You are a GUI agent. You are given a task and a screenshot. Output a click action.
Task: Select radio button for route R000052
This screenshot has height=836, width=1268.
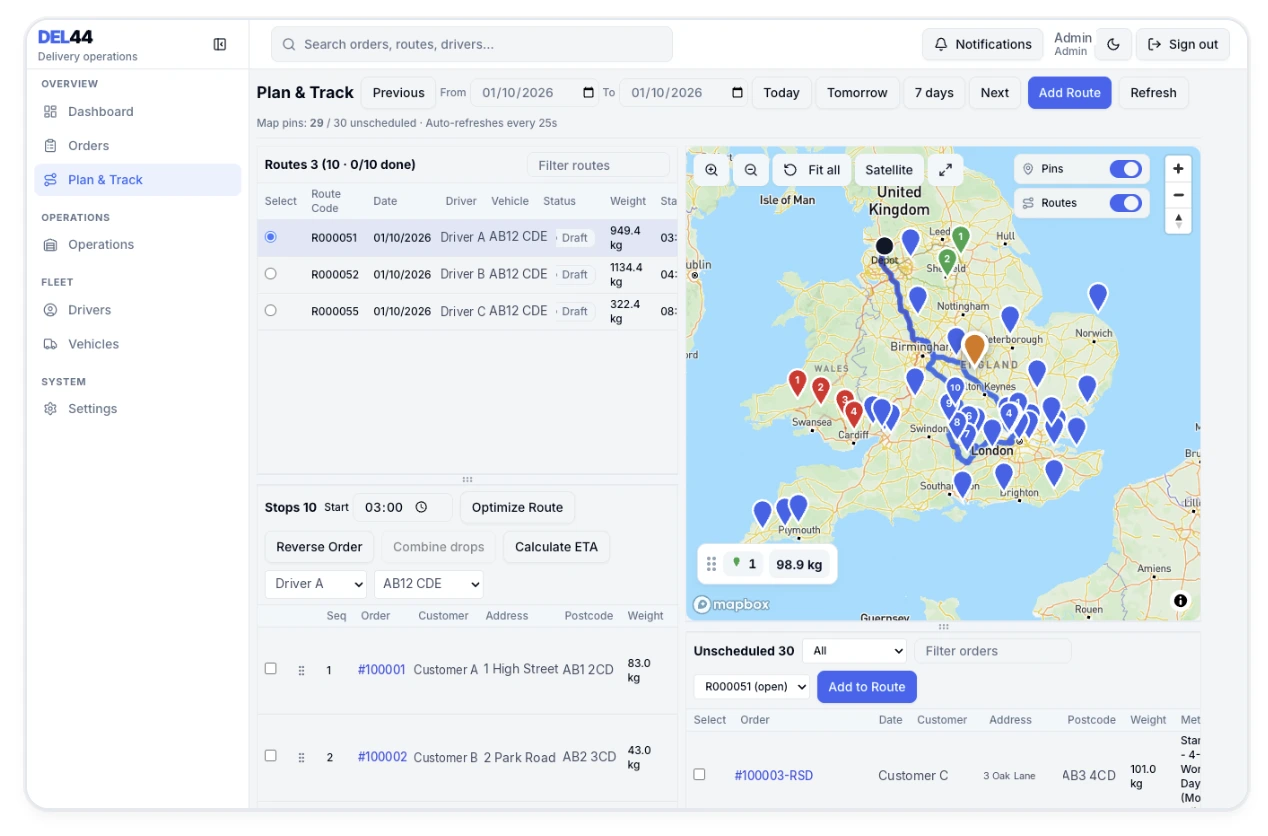pyautogui.click(x=270, y=273)
